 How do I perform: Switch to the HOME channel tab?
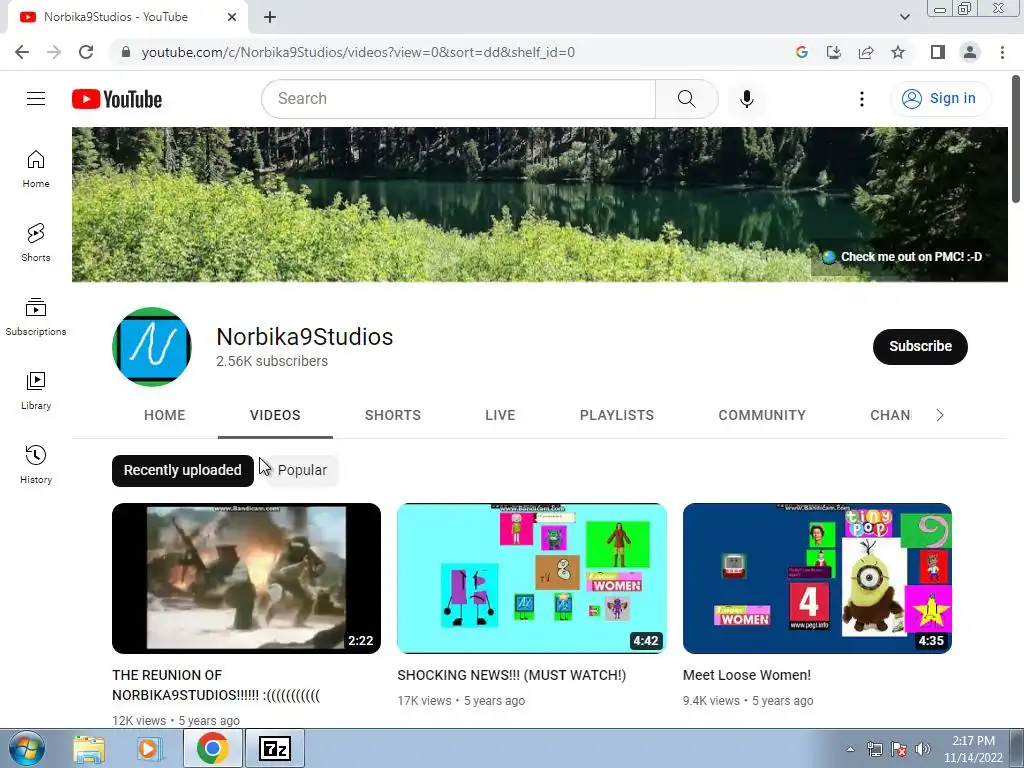165,415
